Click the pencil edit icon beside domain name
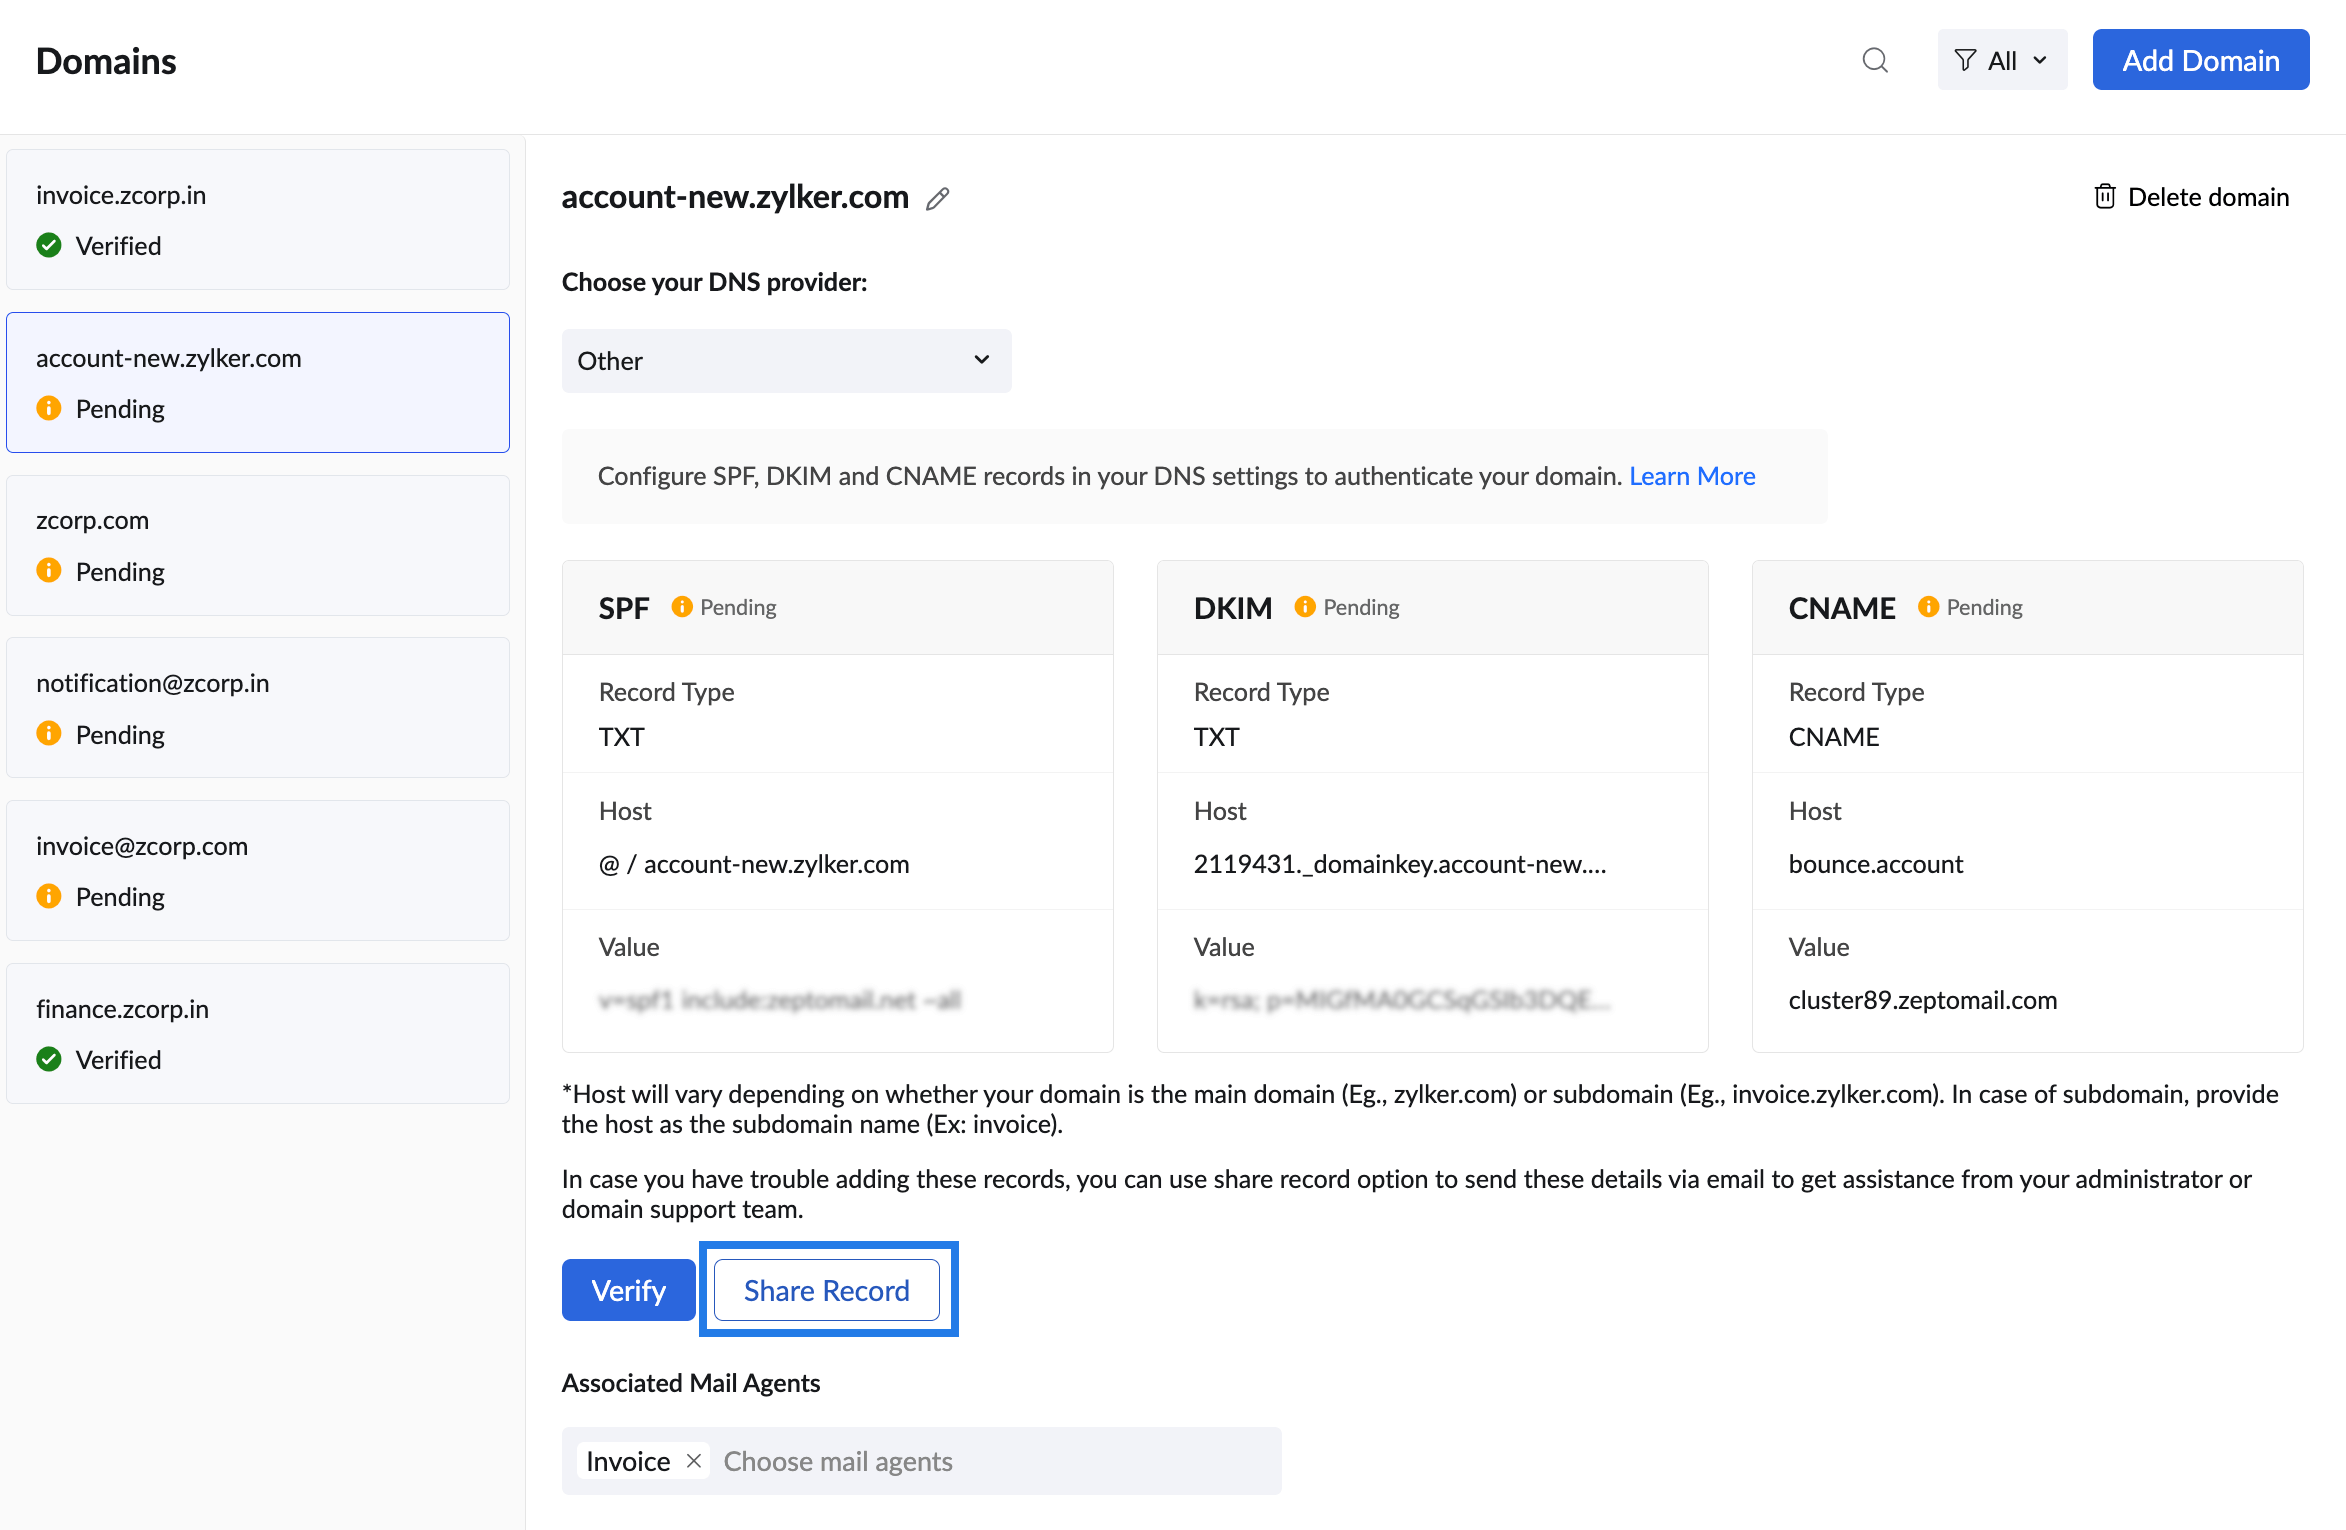The width and height of the screenshot is (2346, 1530). 937,199
